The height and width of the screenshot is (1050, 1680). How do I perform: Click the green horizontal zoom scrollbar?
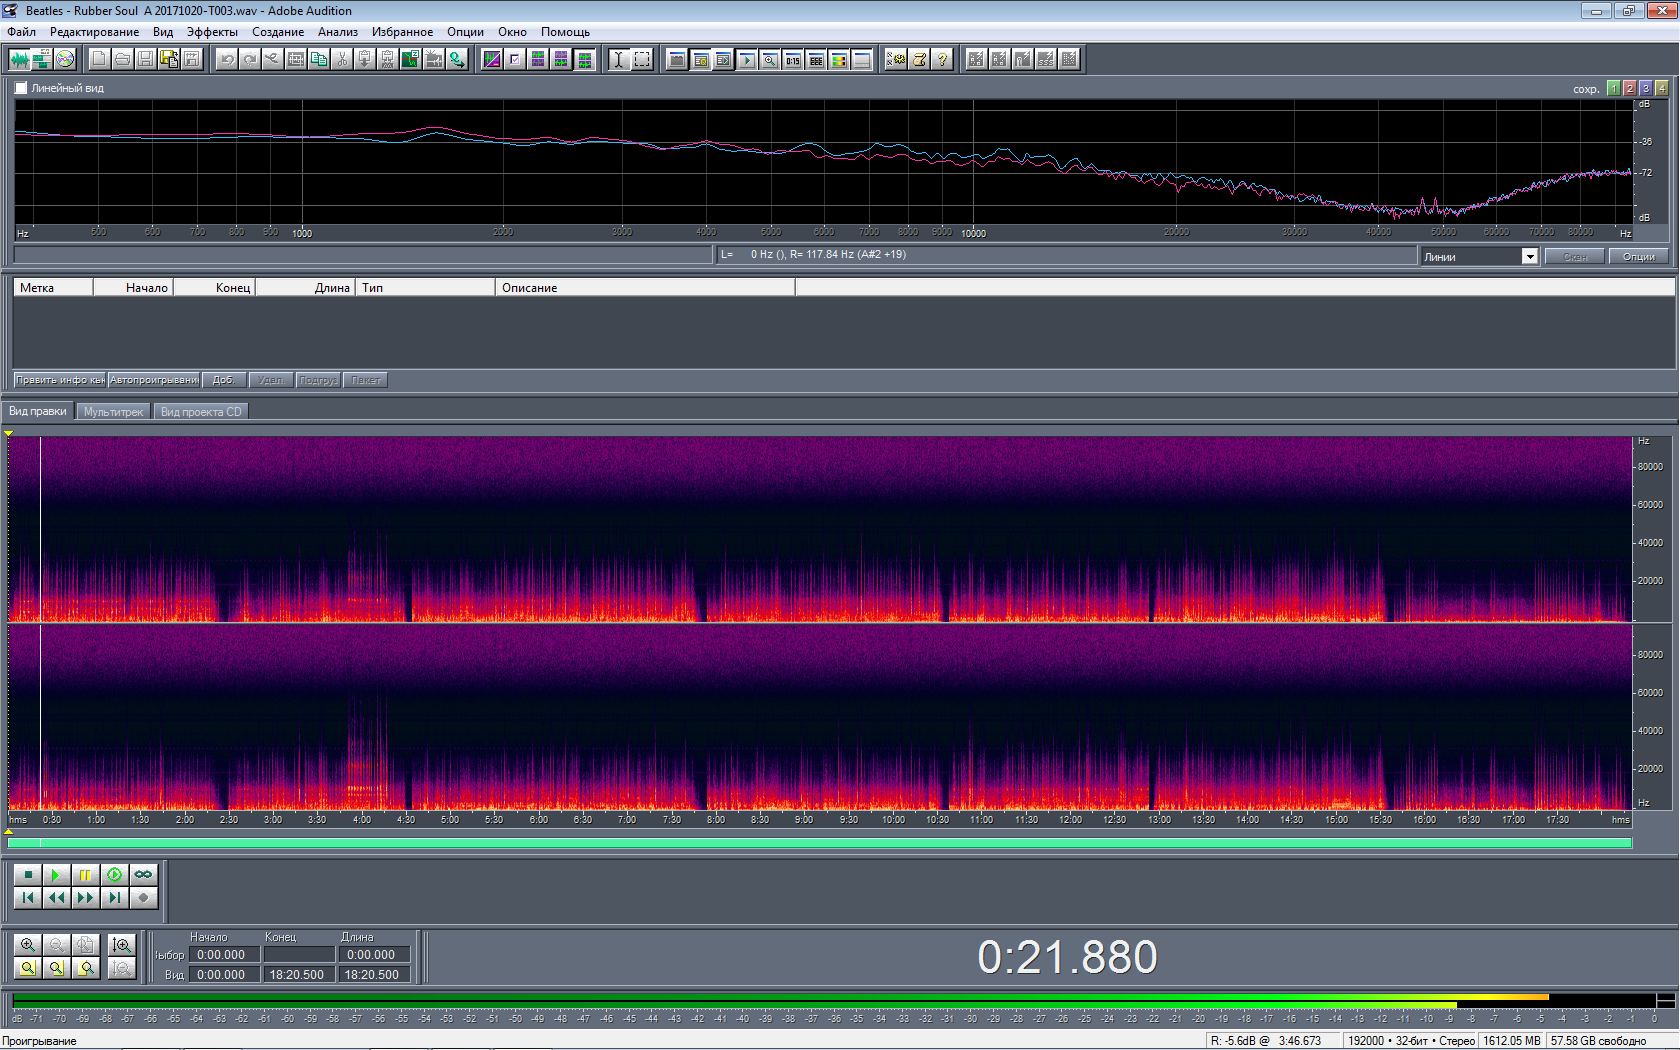point(820,843)
